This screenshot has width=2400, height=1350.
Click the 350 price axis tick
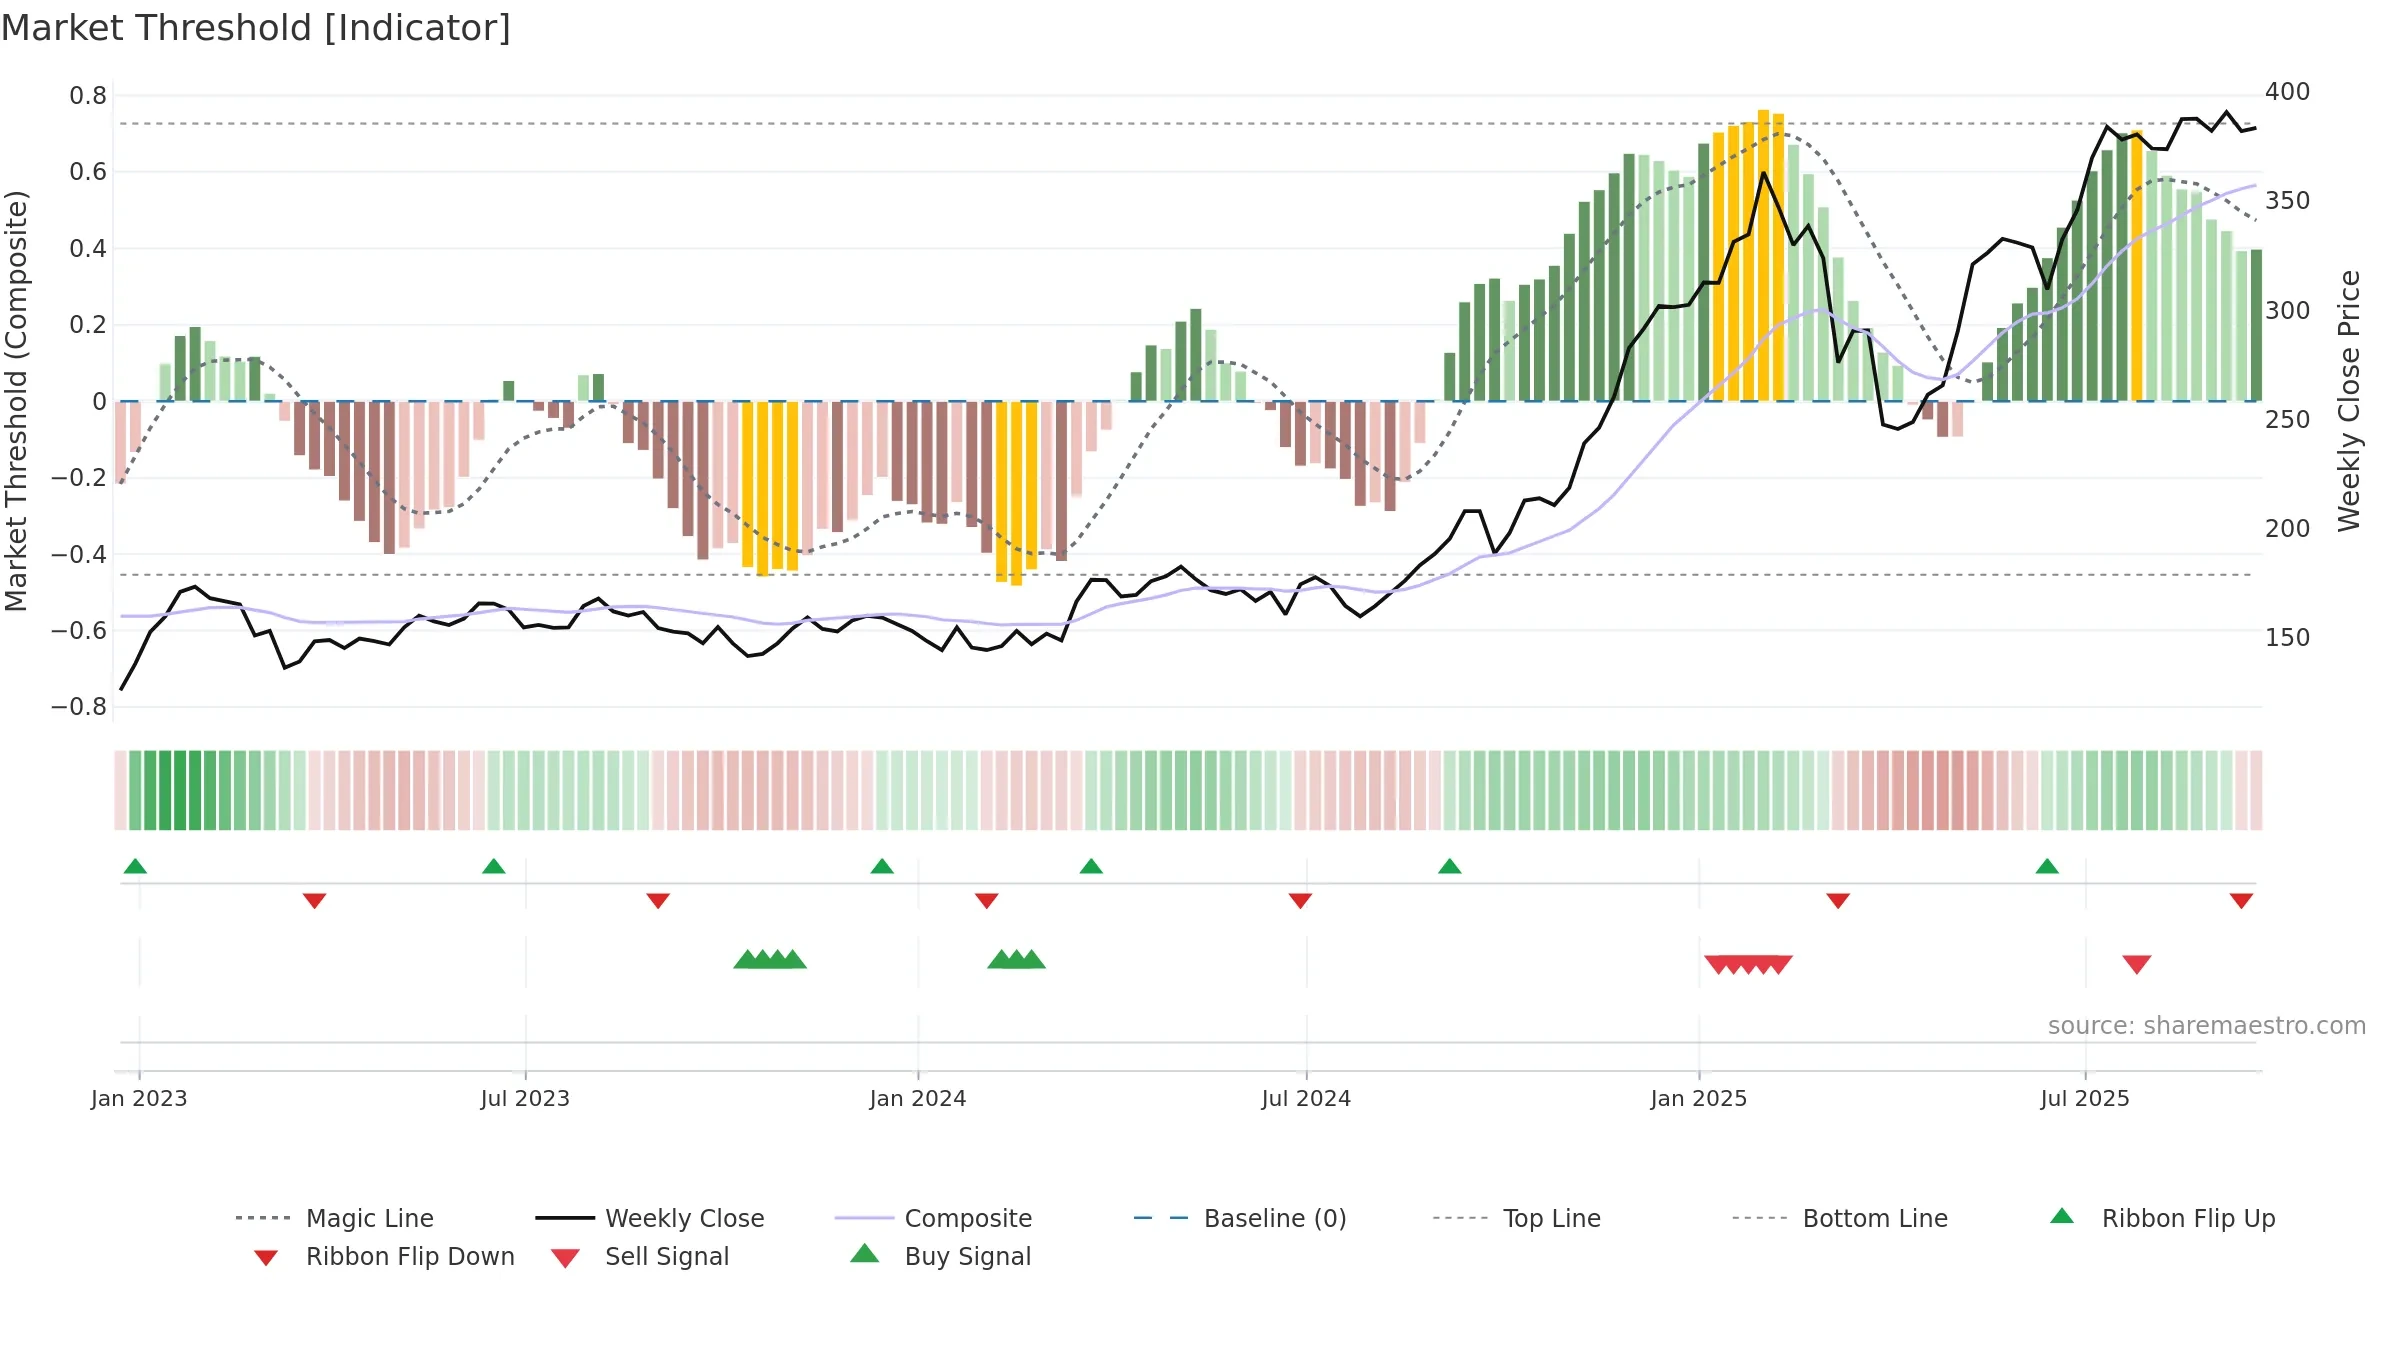[2287, 201]
